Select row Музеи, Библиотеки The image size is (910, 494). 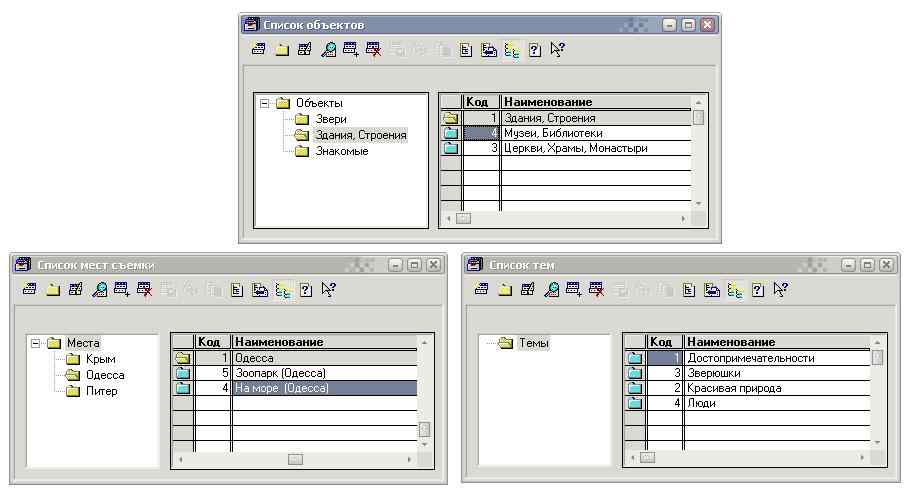(566, 133)
